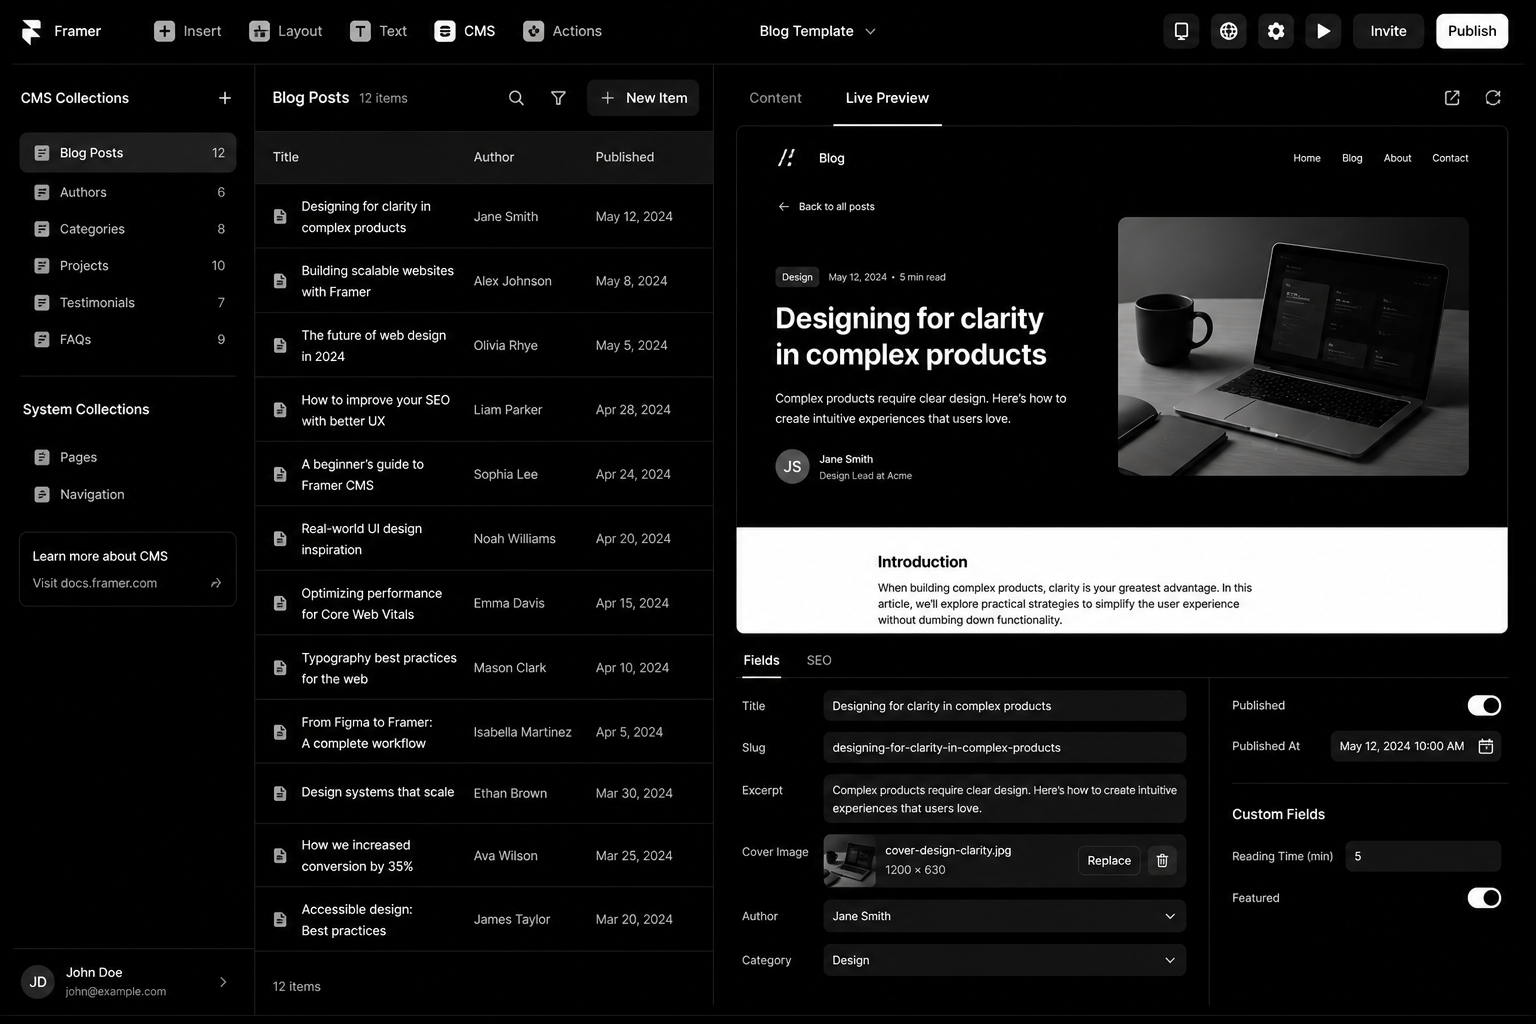Search blog posts with magnifier icon
This screenshot has height=1024, width=1536.
516,98
